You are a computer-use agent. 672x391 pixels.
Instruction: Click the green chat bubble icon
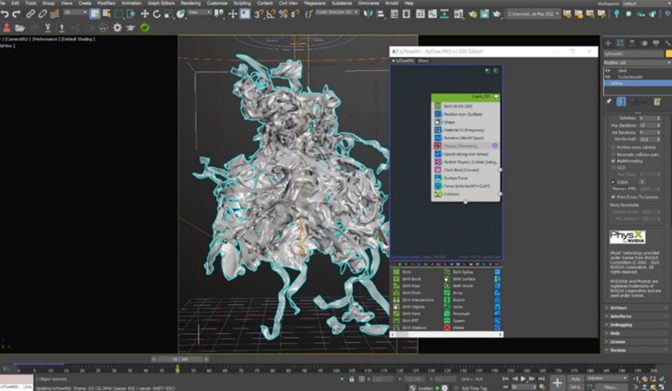(x=145, y=28)
